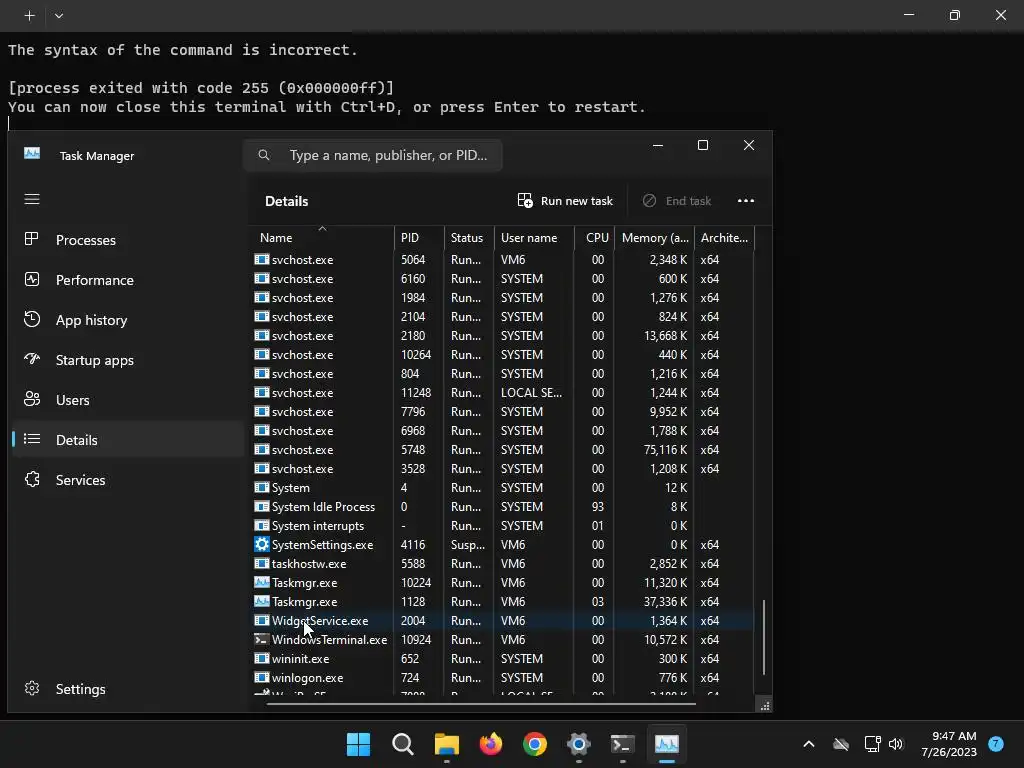The image size is (1024, 768).
Task: Select the taskhostw.exe process
Action: 502,564
